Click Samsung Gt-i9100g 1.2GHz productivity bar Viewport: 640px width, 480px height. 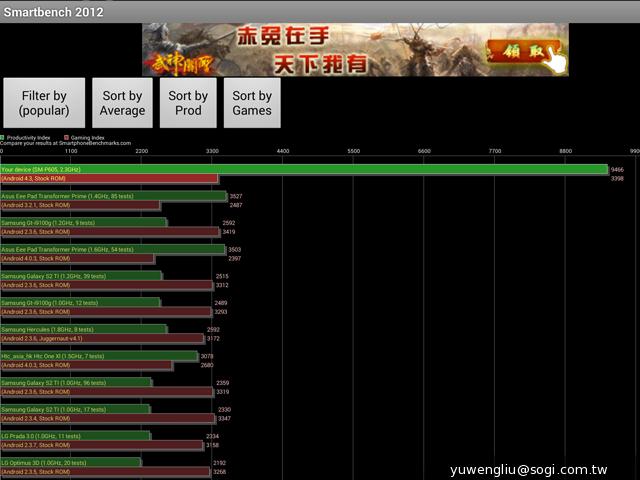(83, 223)
